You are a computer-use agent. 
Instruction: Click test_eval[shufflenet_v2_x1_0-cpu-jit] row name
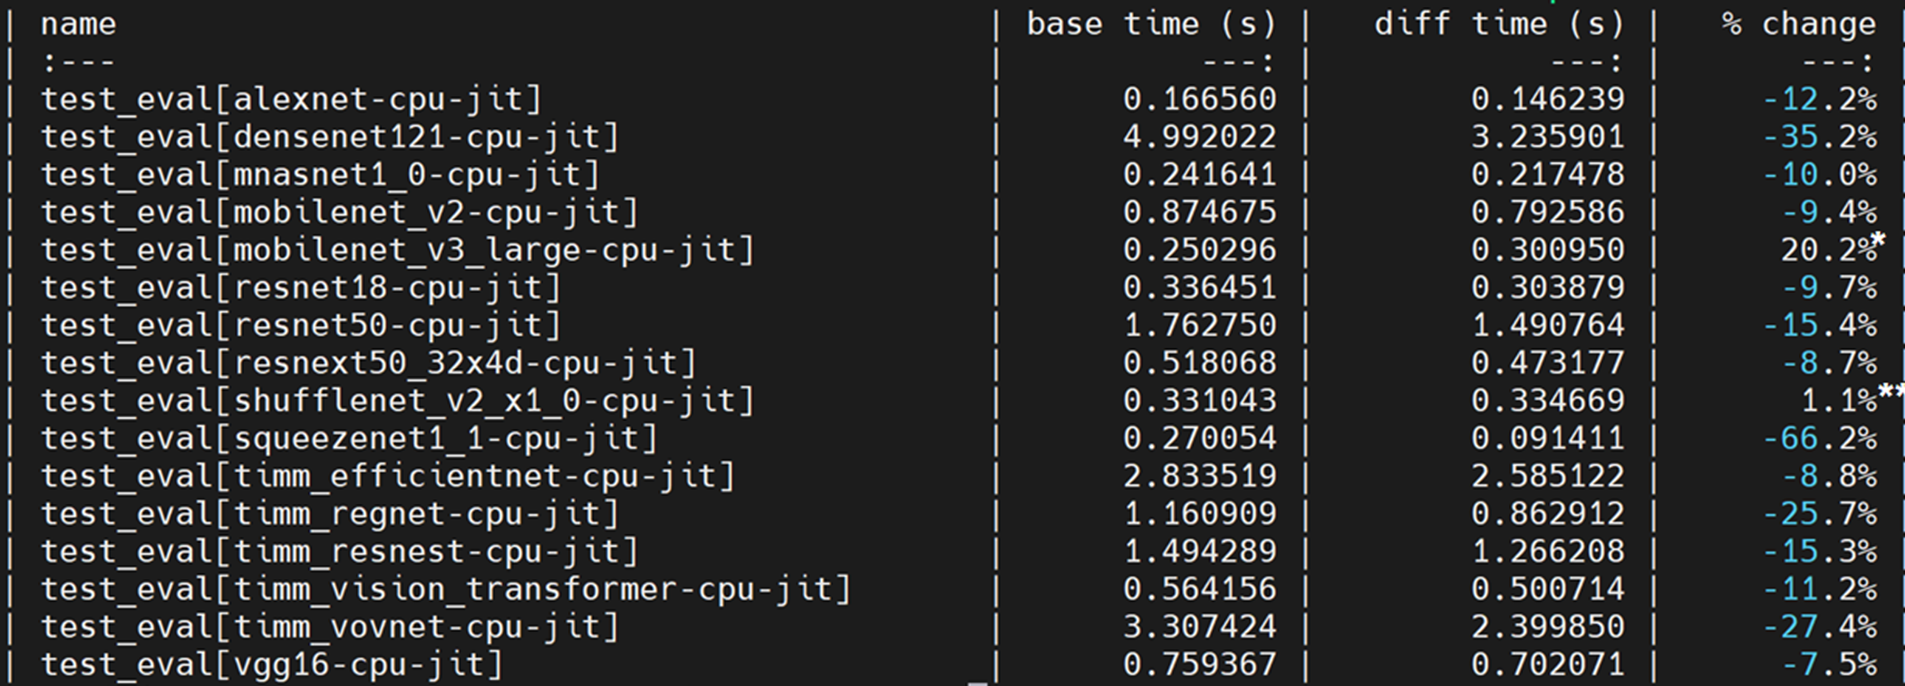[397, 401]
